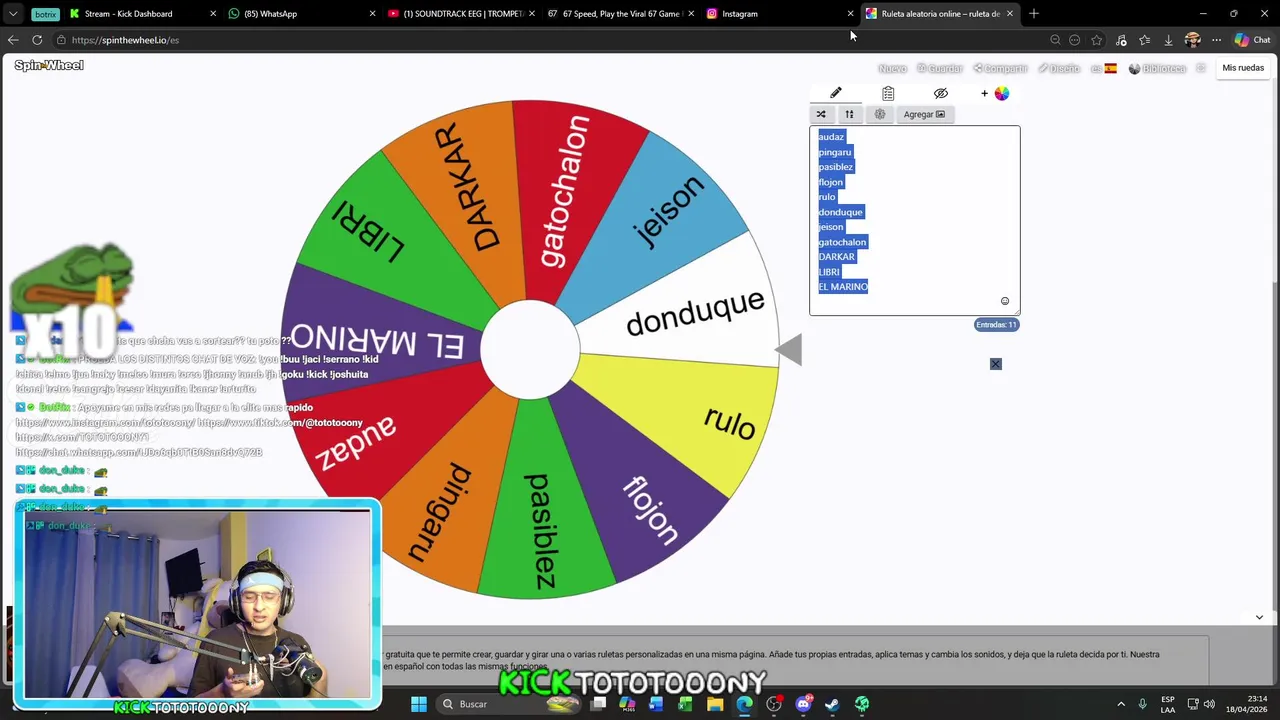The width and height of the screenshot is (1280, 720).
Task: Open the clipboard results list tab
Action: [888, 93]
